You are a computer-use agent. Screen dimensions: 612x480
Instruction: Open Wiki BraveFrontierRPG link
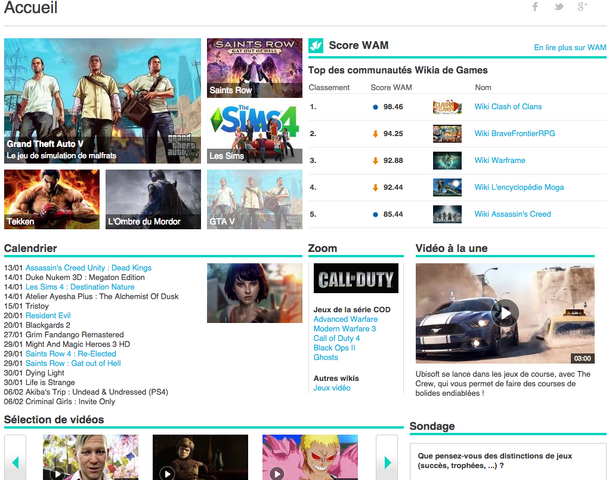[x=514, y=133]
